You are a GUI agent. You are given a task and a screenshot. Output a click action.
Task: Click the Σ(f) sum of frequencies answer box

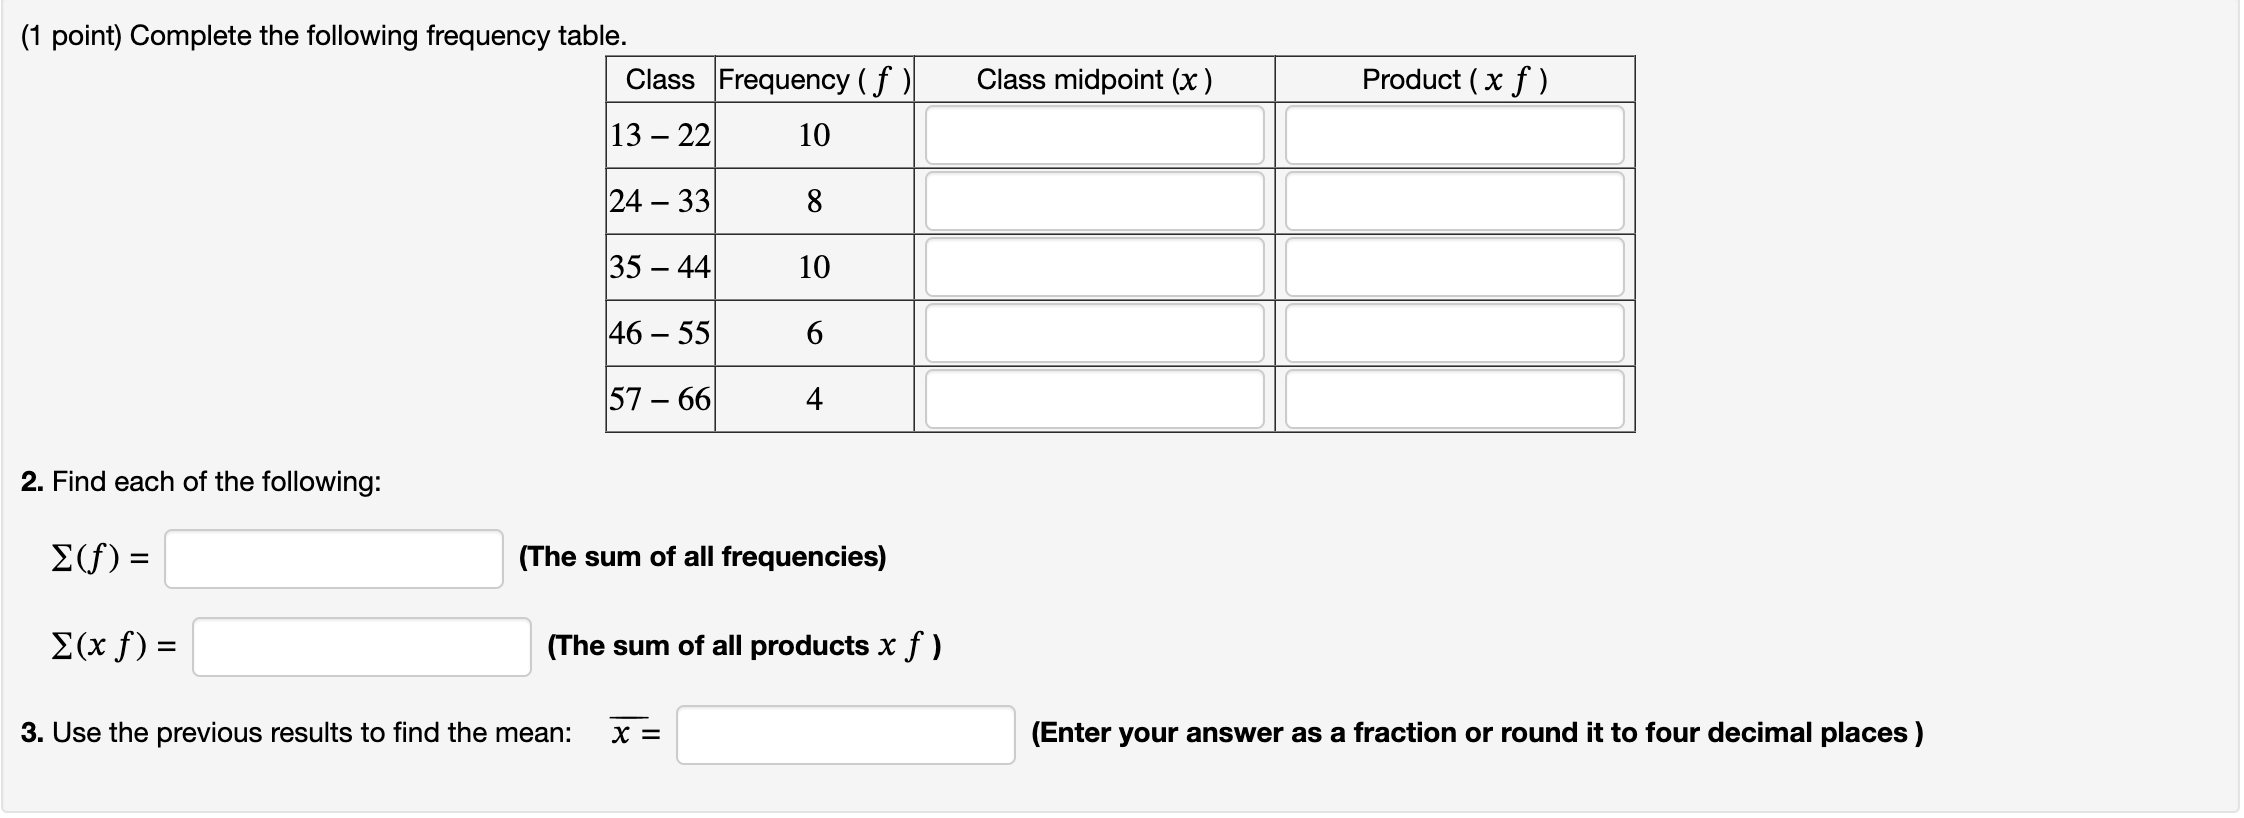click(333, 557)
